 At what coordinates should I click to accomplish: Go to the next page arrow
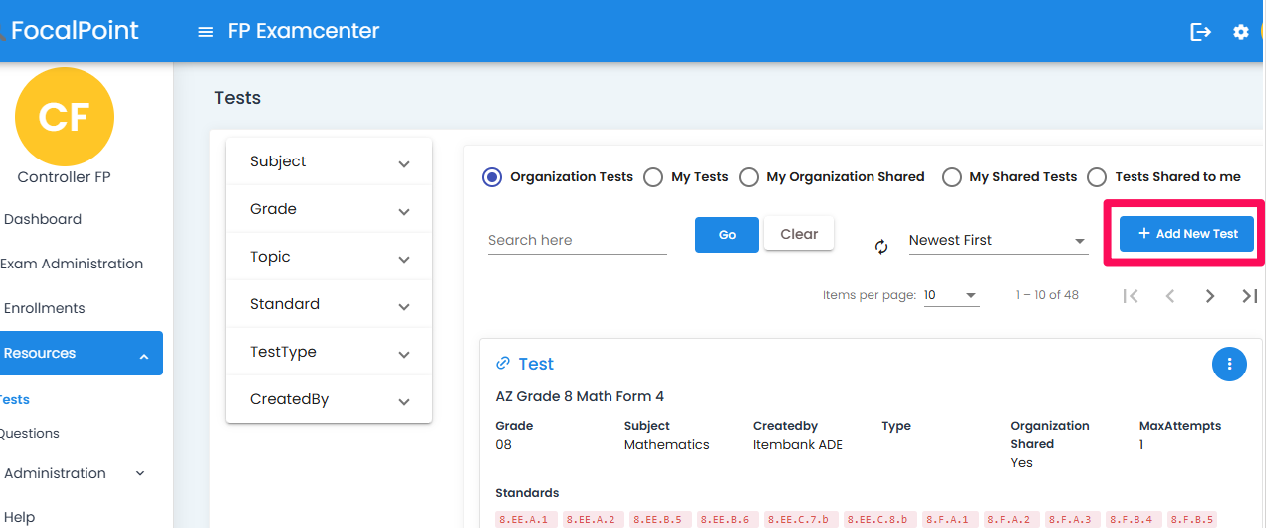1210,295
